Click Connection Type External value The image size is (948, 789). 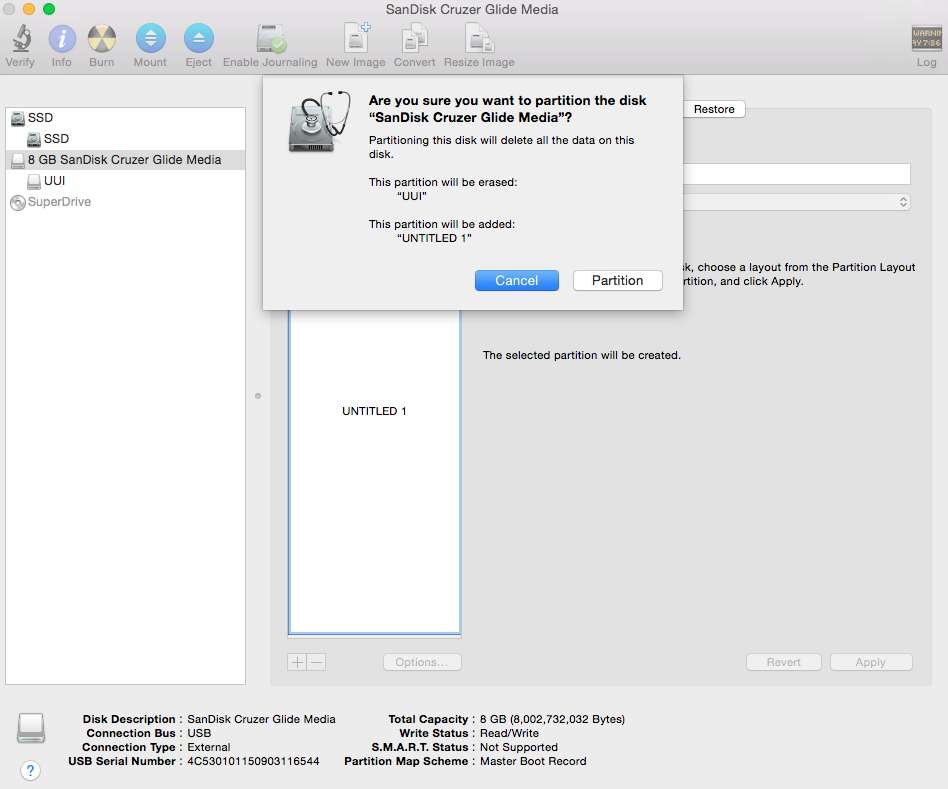click(x=209, y=747)
